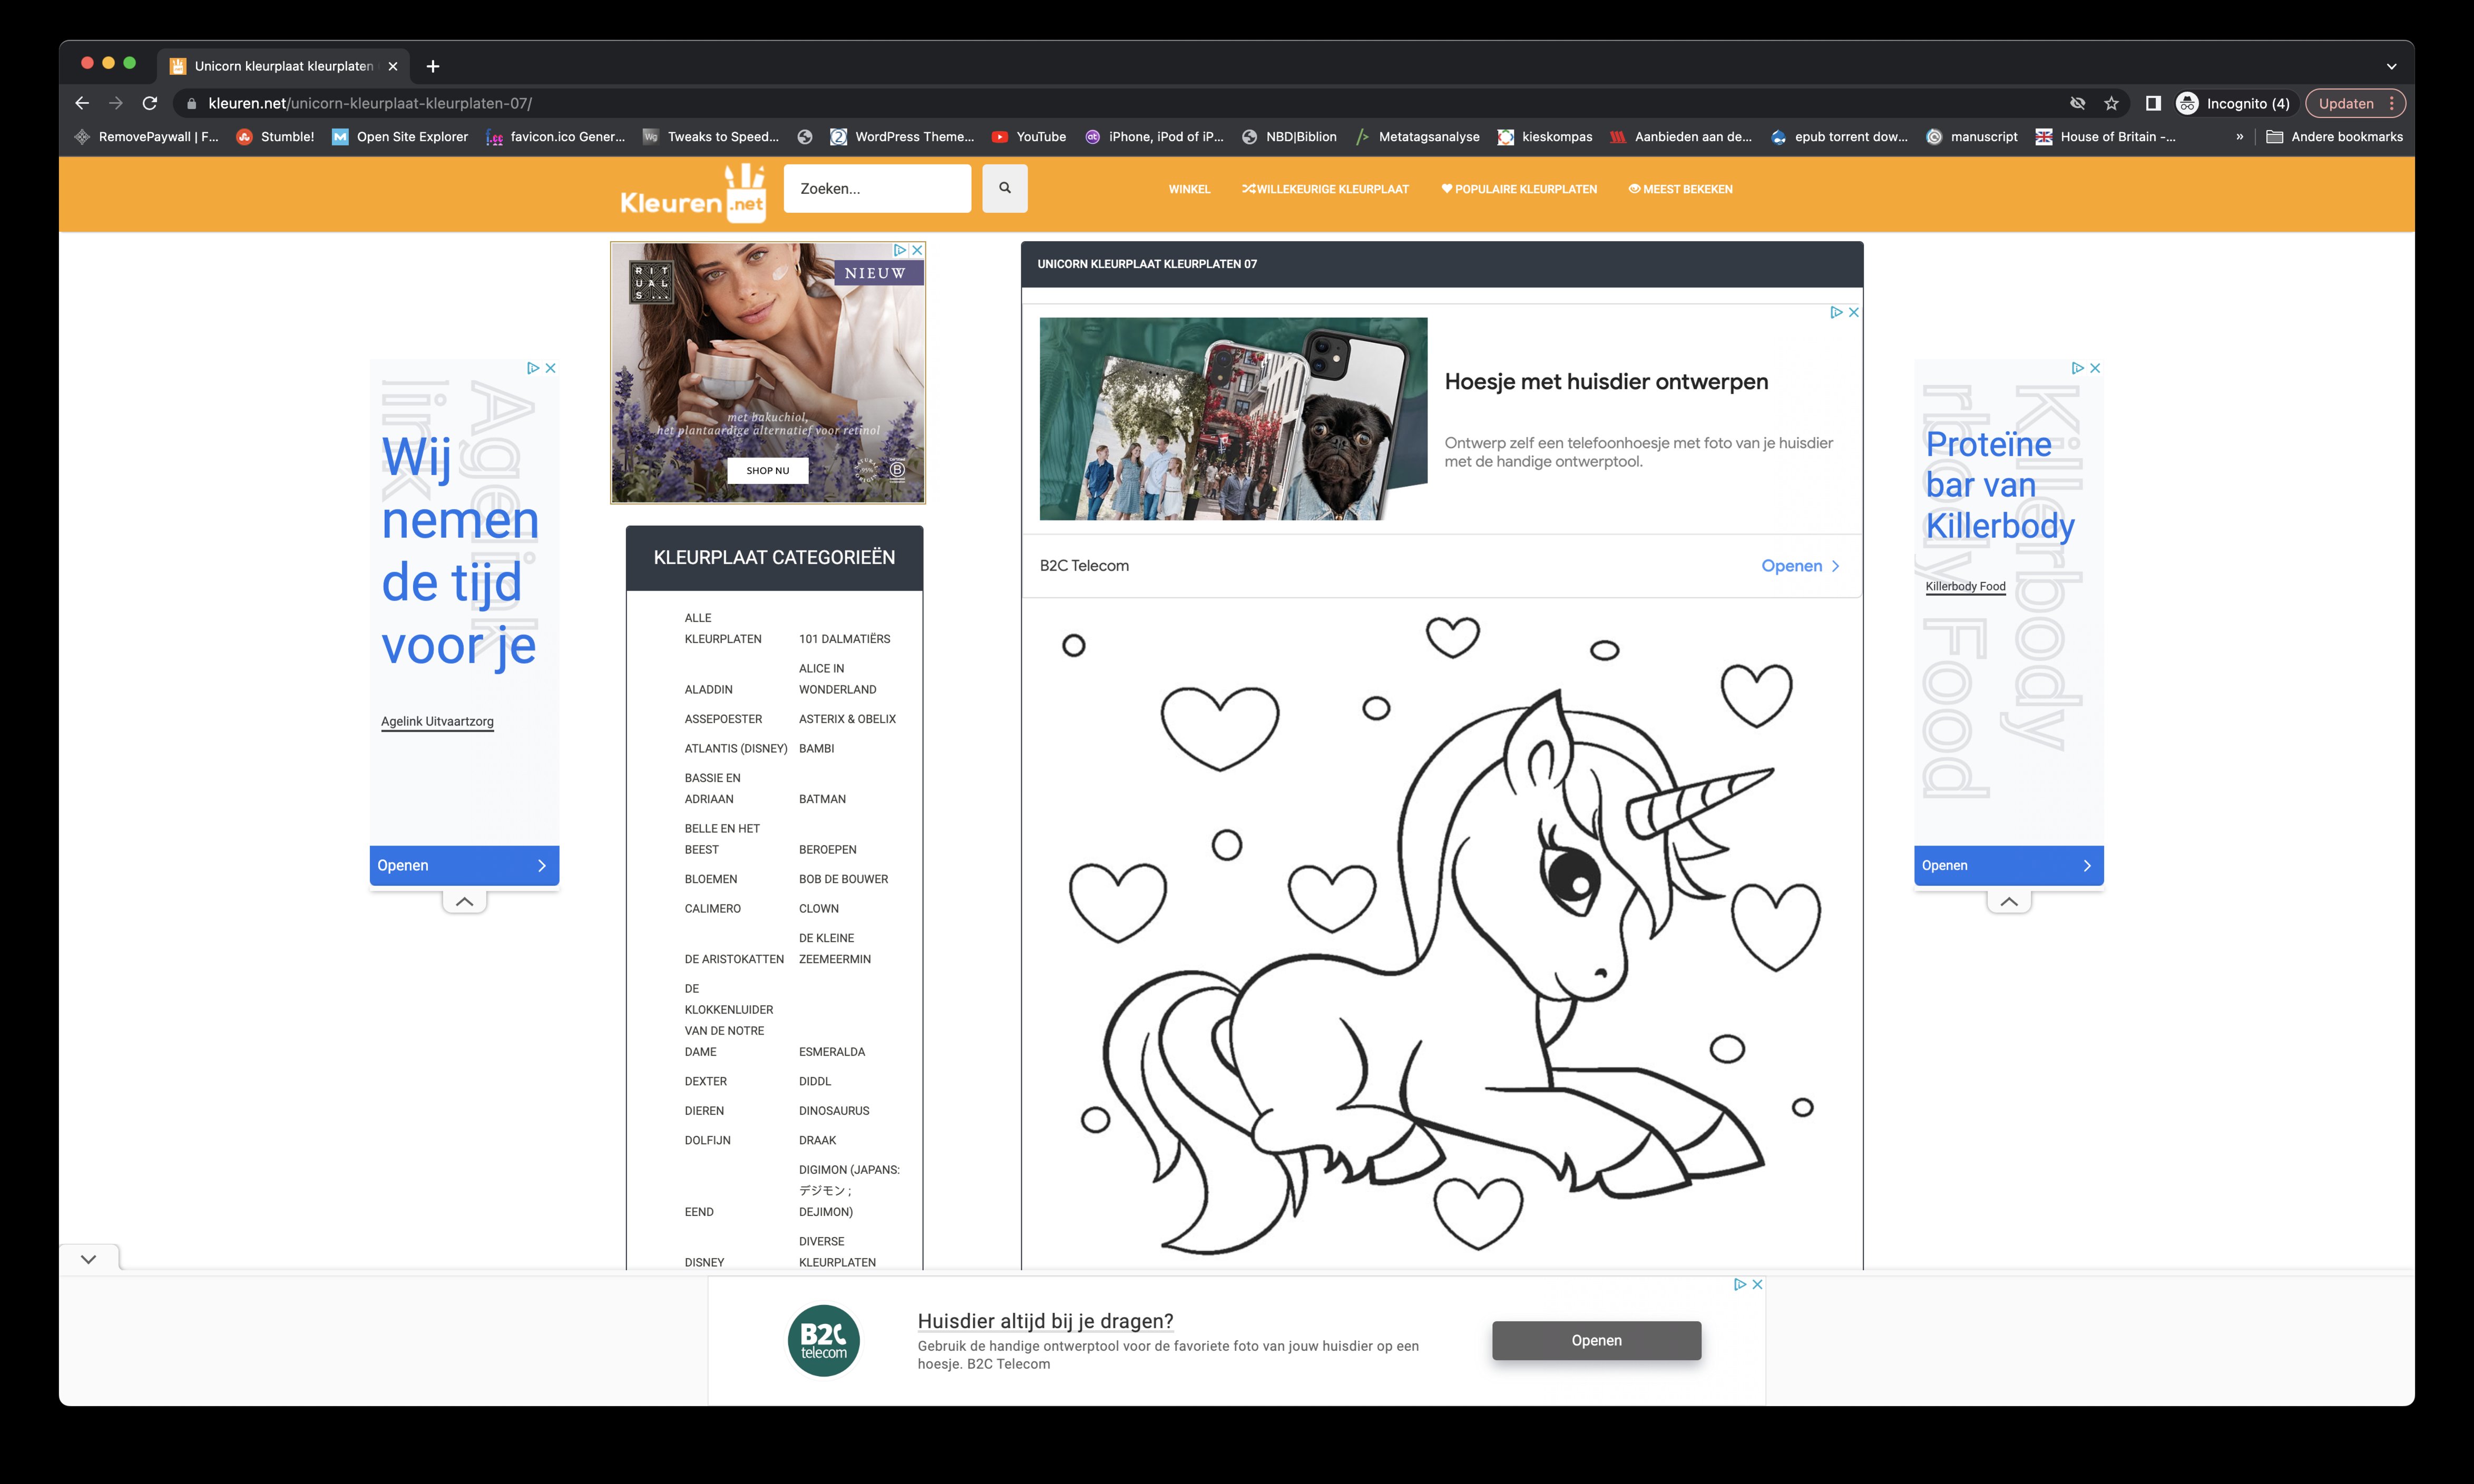Close the Hoesje met huisdier ad
Viewport: 2474px width, 1484px height.
pos(1853,312)
